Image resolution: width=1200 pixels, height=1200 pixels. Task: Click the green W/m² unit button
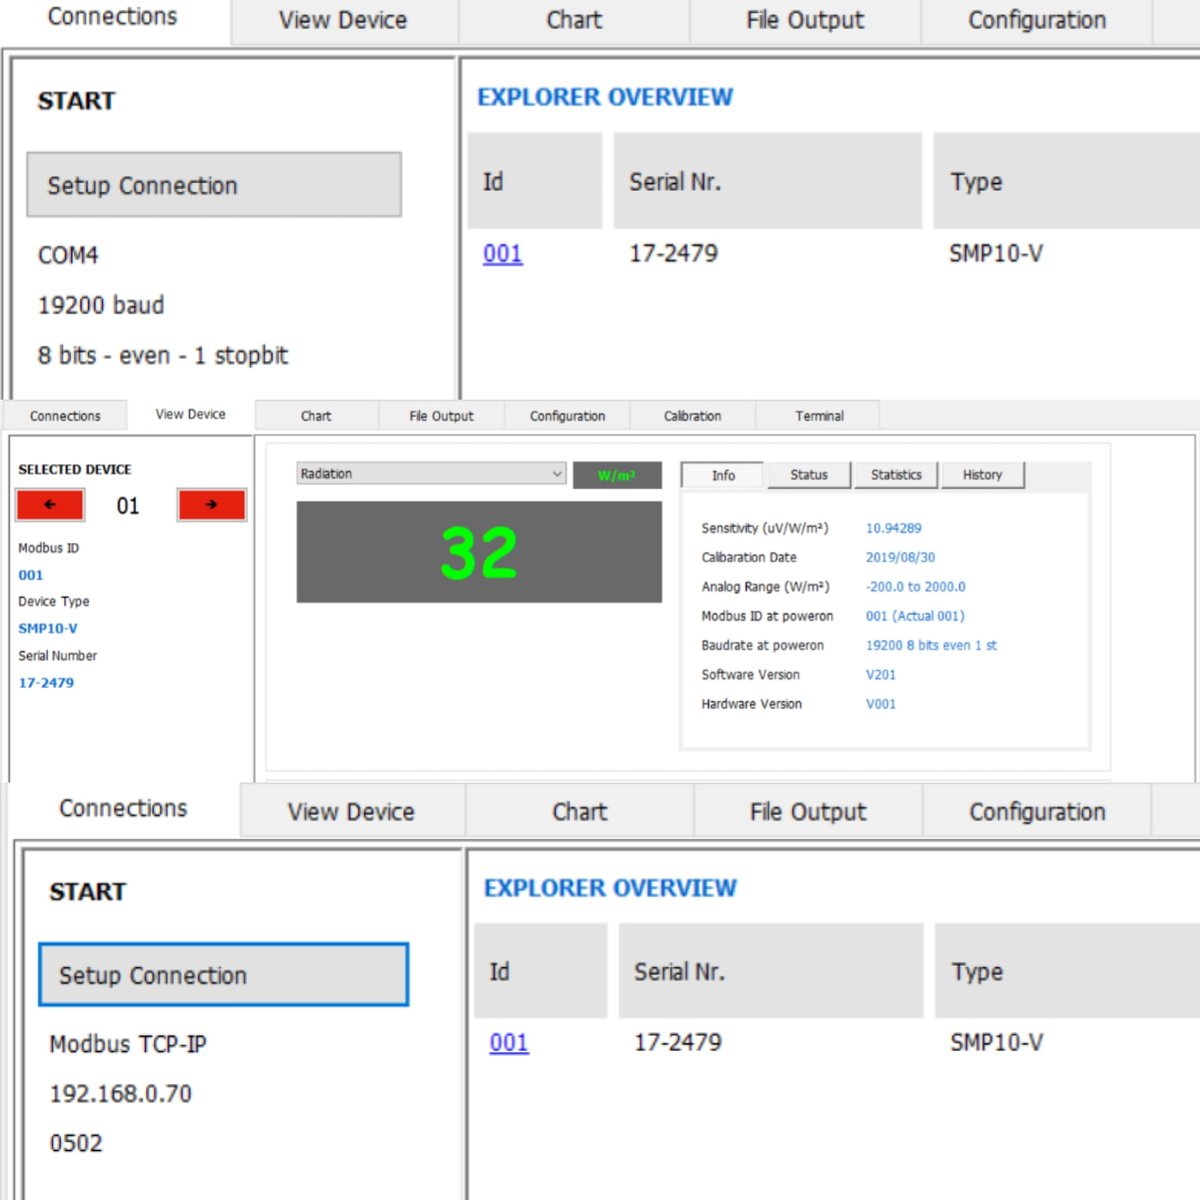tap(617, 475)
